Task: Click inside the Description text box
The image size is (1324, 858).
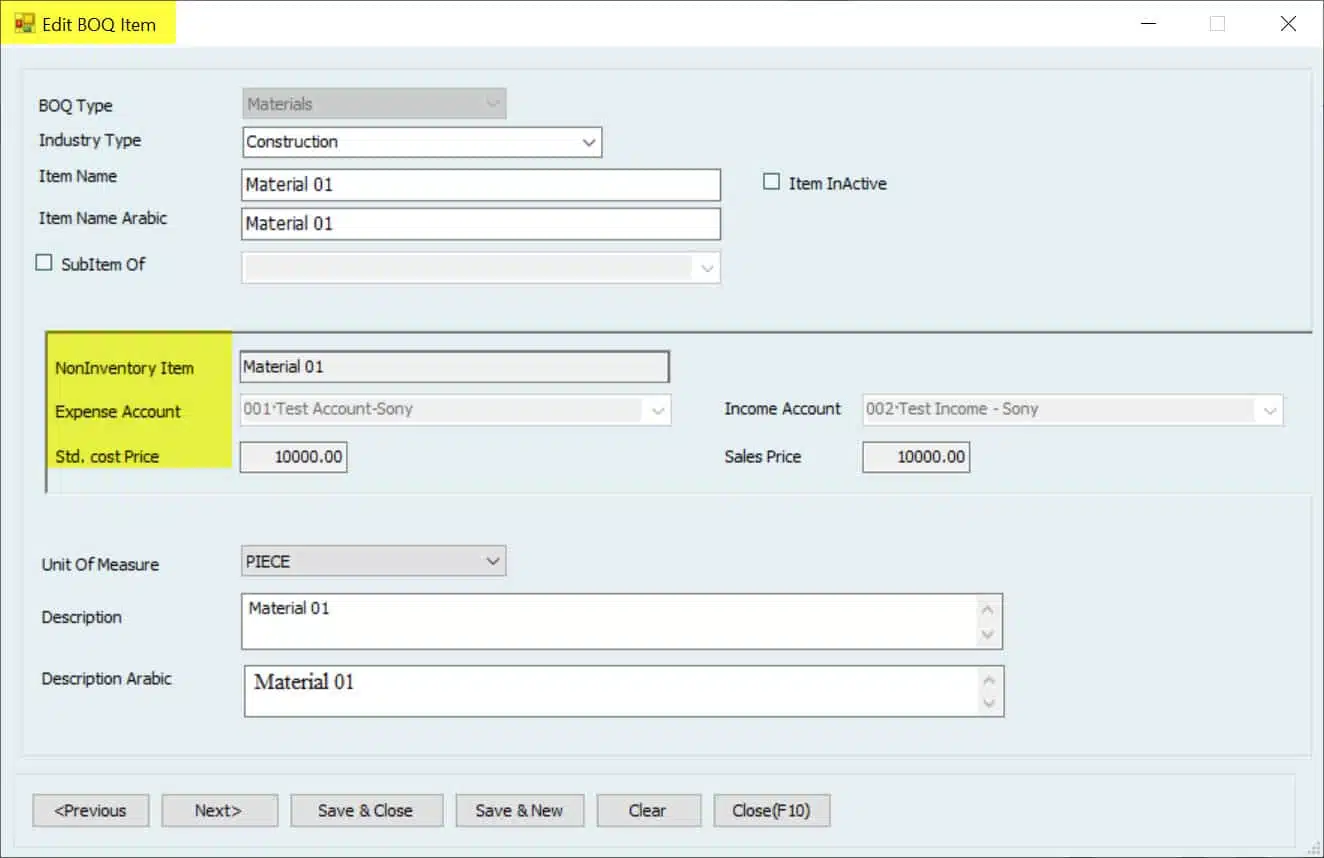Action: point(621,621)
